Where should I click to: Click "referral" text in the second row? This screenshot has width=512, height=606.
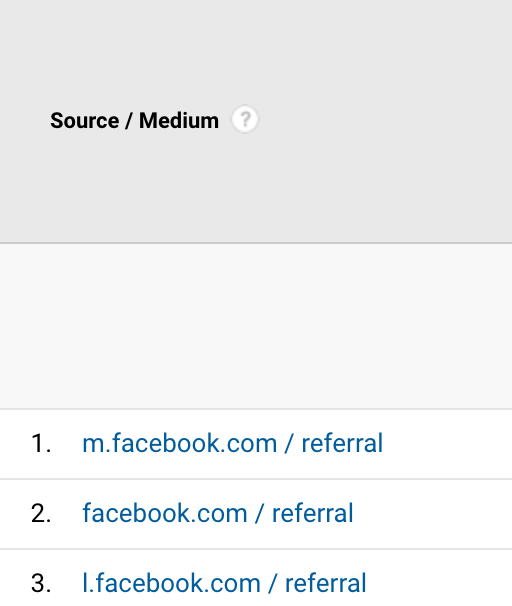click(313, 514)
